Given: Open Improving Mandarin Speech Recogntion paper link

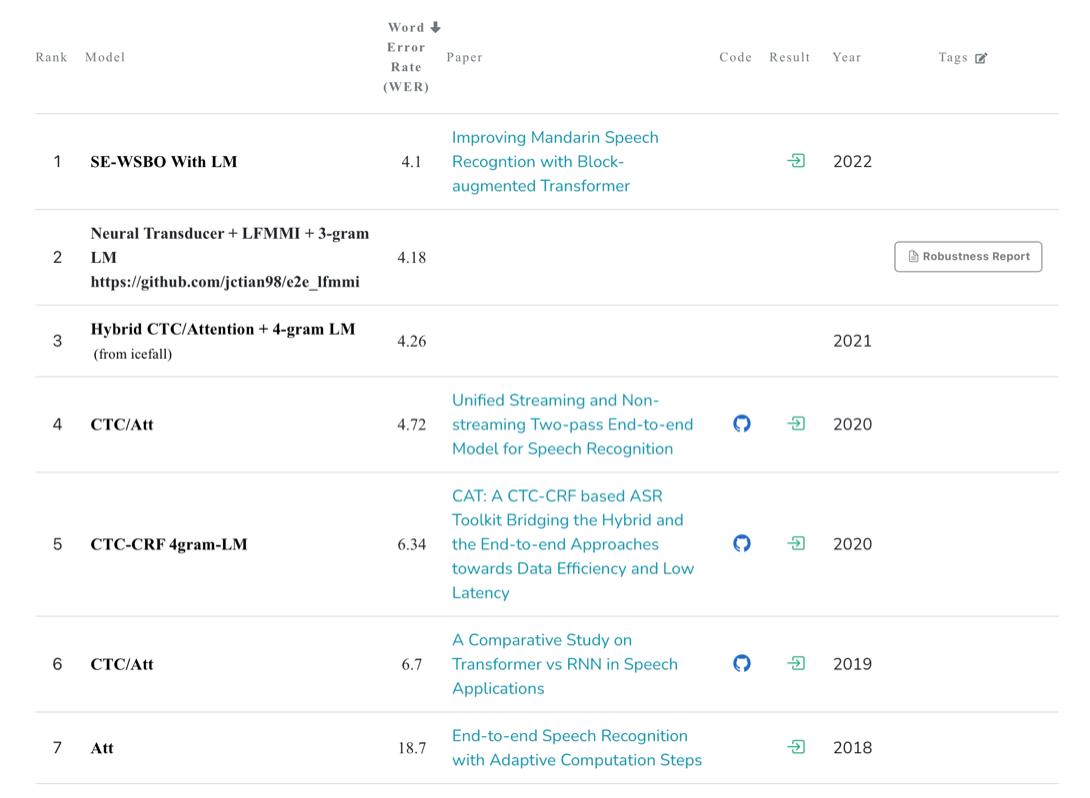Looking at the screenshot, I should coord(554,161).
